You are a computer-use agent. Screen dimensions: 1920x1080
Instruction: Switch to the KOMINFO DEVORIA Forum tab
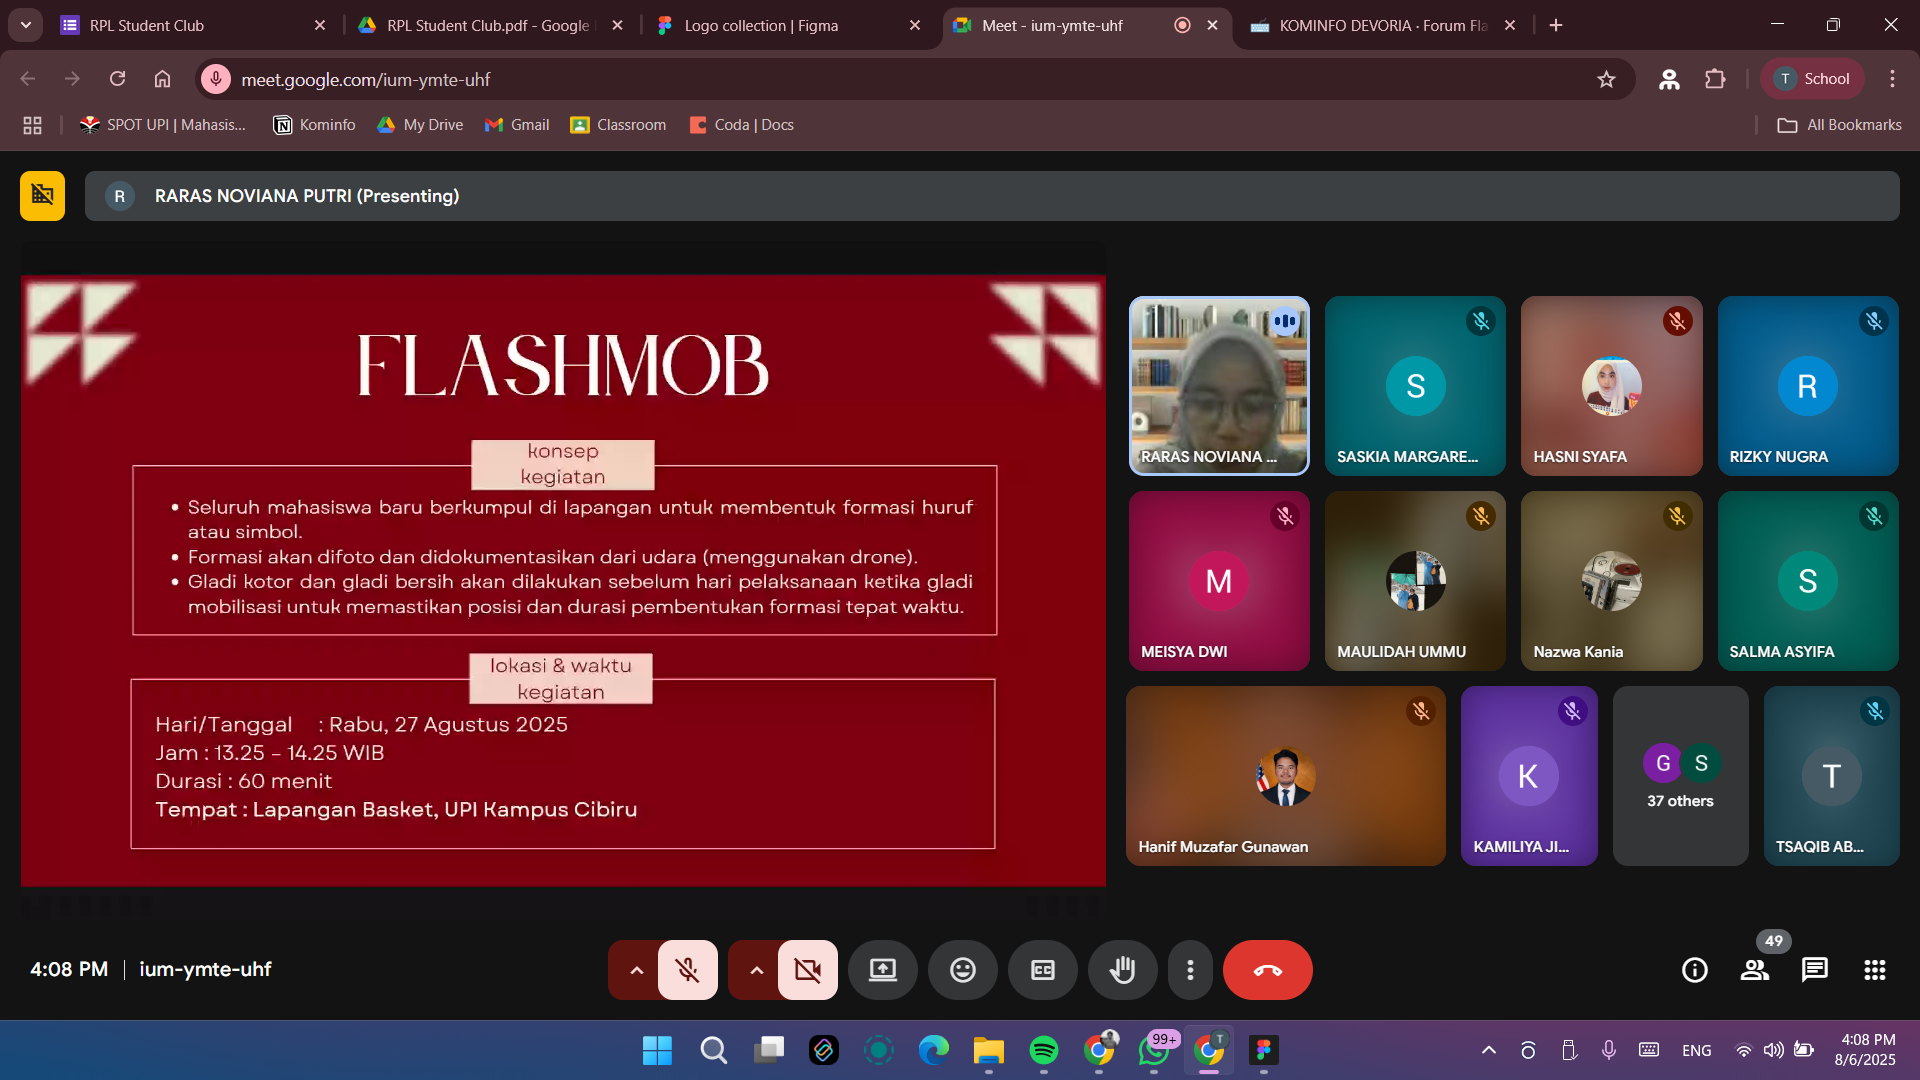(1378, 25)
